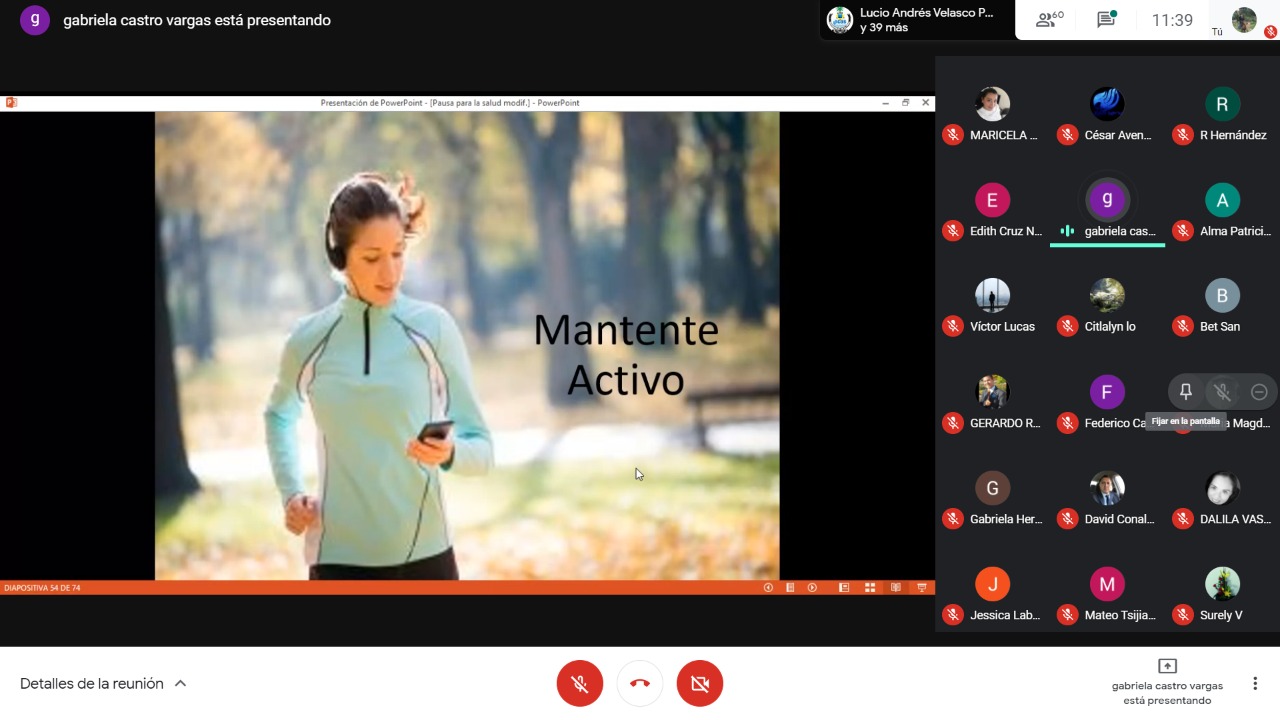The height and width of the screenshot is (720, 1280).
Task: Click Surely V participant avatar
Action: coord(1222,584)
